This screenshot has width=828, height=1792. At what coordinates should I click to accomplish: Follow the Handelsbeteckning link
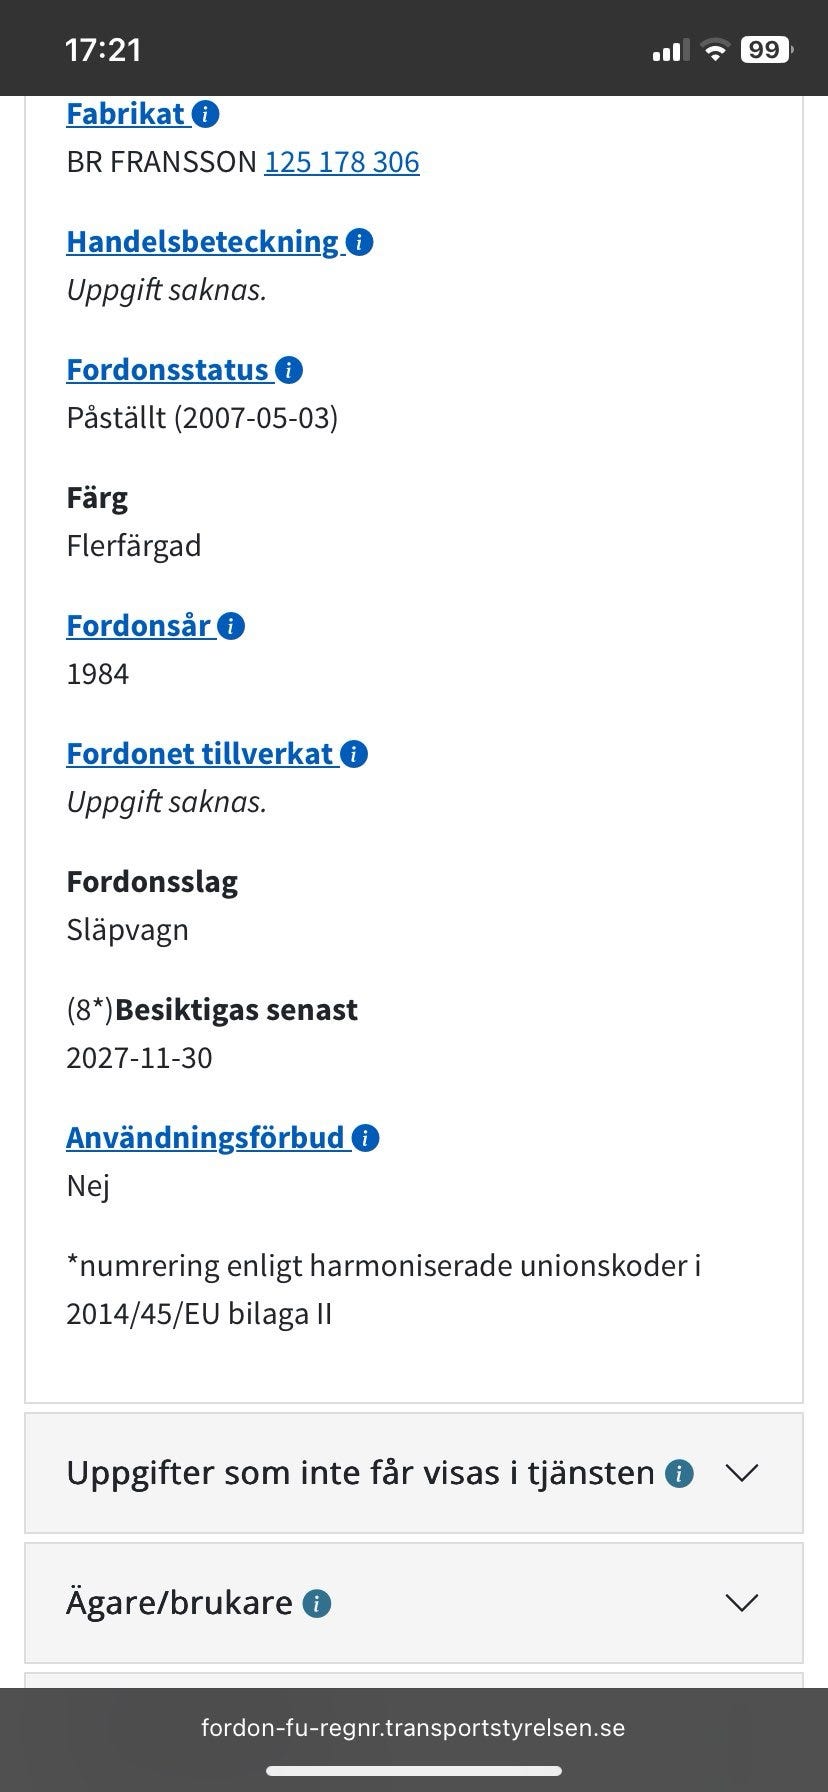[203, 242]
